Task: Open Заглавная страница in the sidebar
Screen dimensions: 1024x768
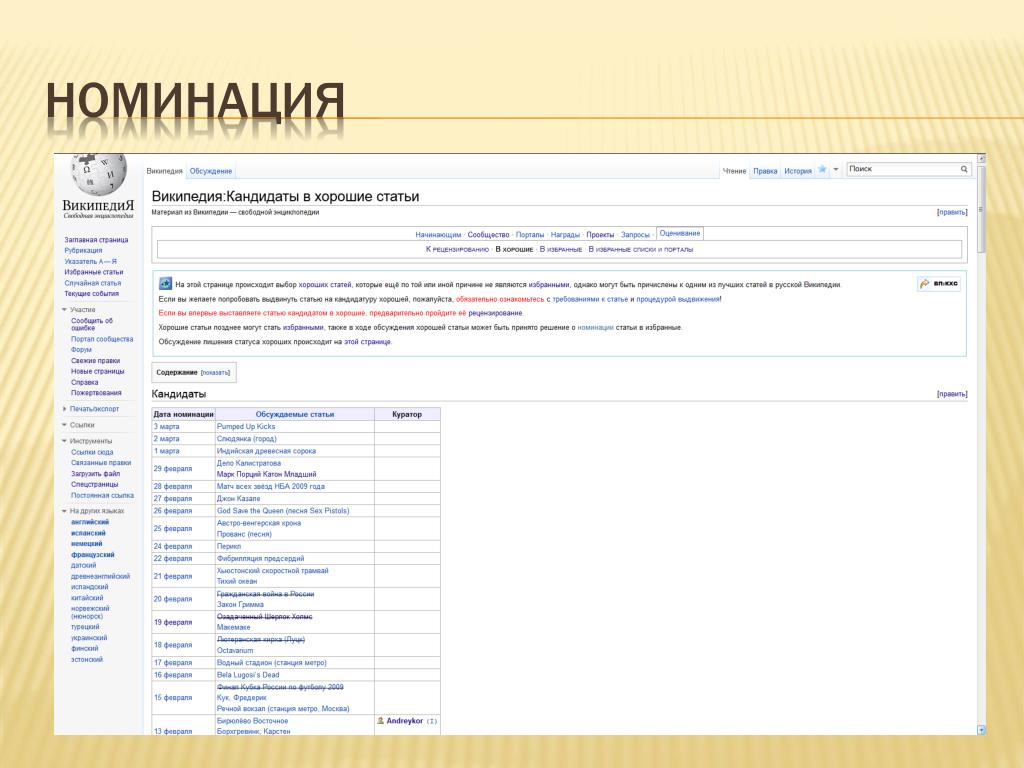Action: click(x=96, y=240)
